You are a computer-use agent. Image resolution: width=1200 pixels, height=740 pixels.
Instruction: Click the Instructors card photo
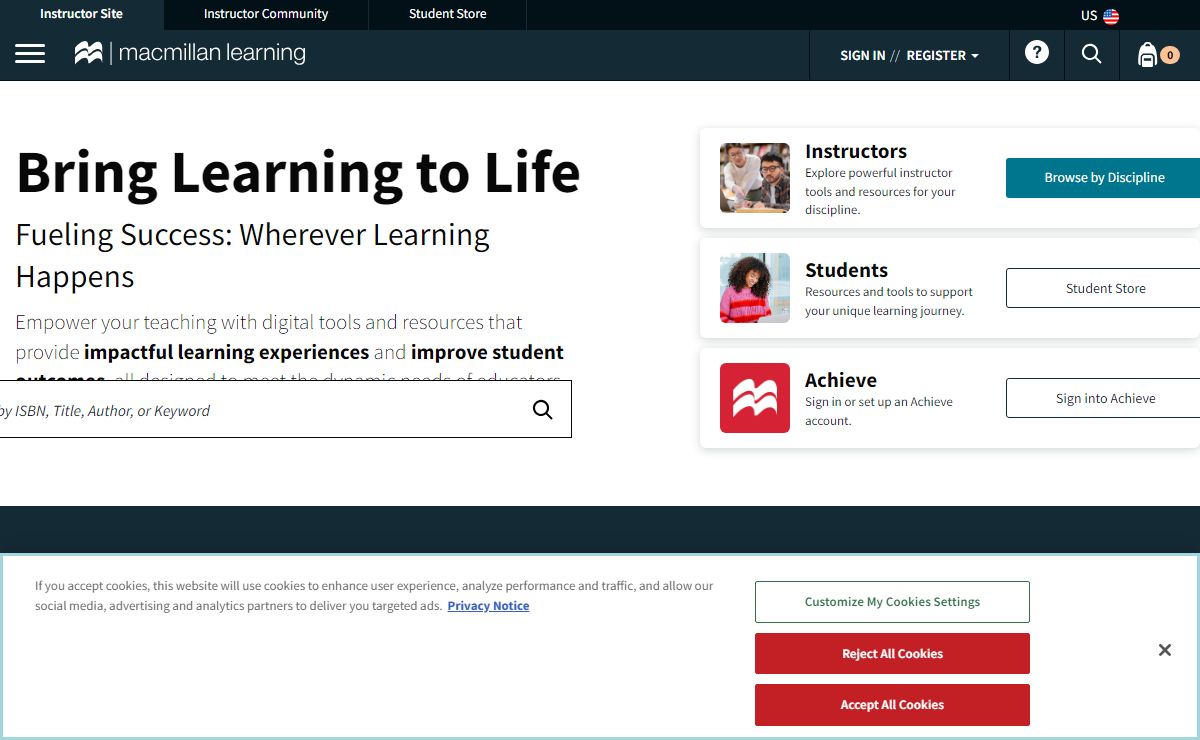pyautogui.click(x=755, y=178)
